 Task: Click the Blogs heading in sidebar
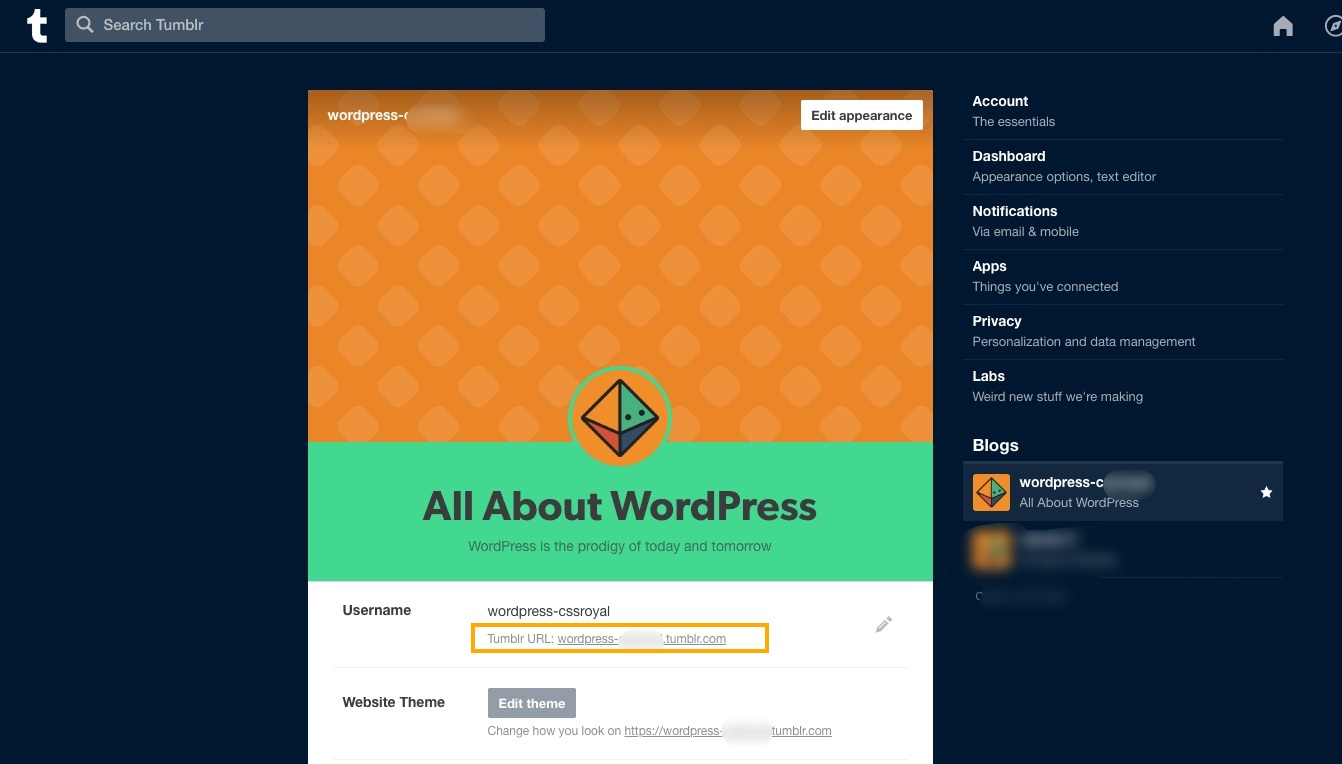(x=995, y=445)
